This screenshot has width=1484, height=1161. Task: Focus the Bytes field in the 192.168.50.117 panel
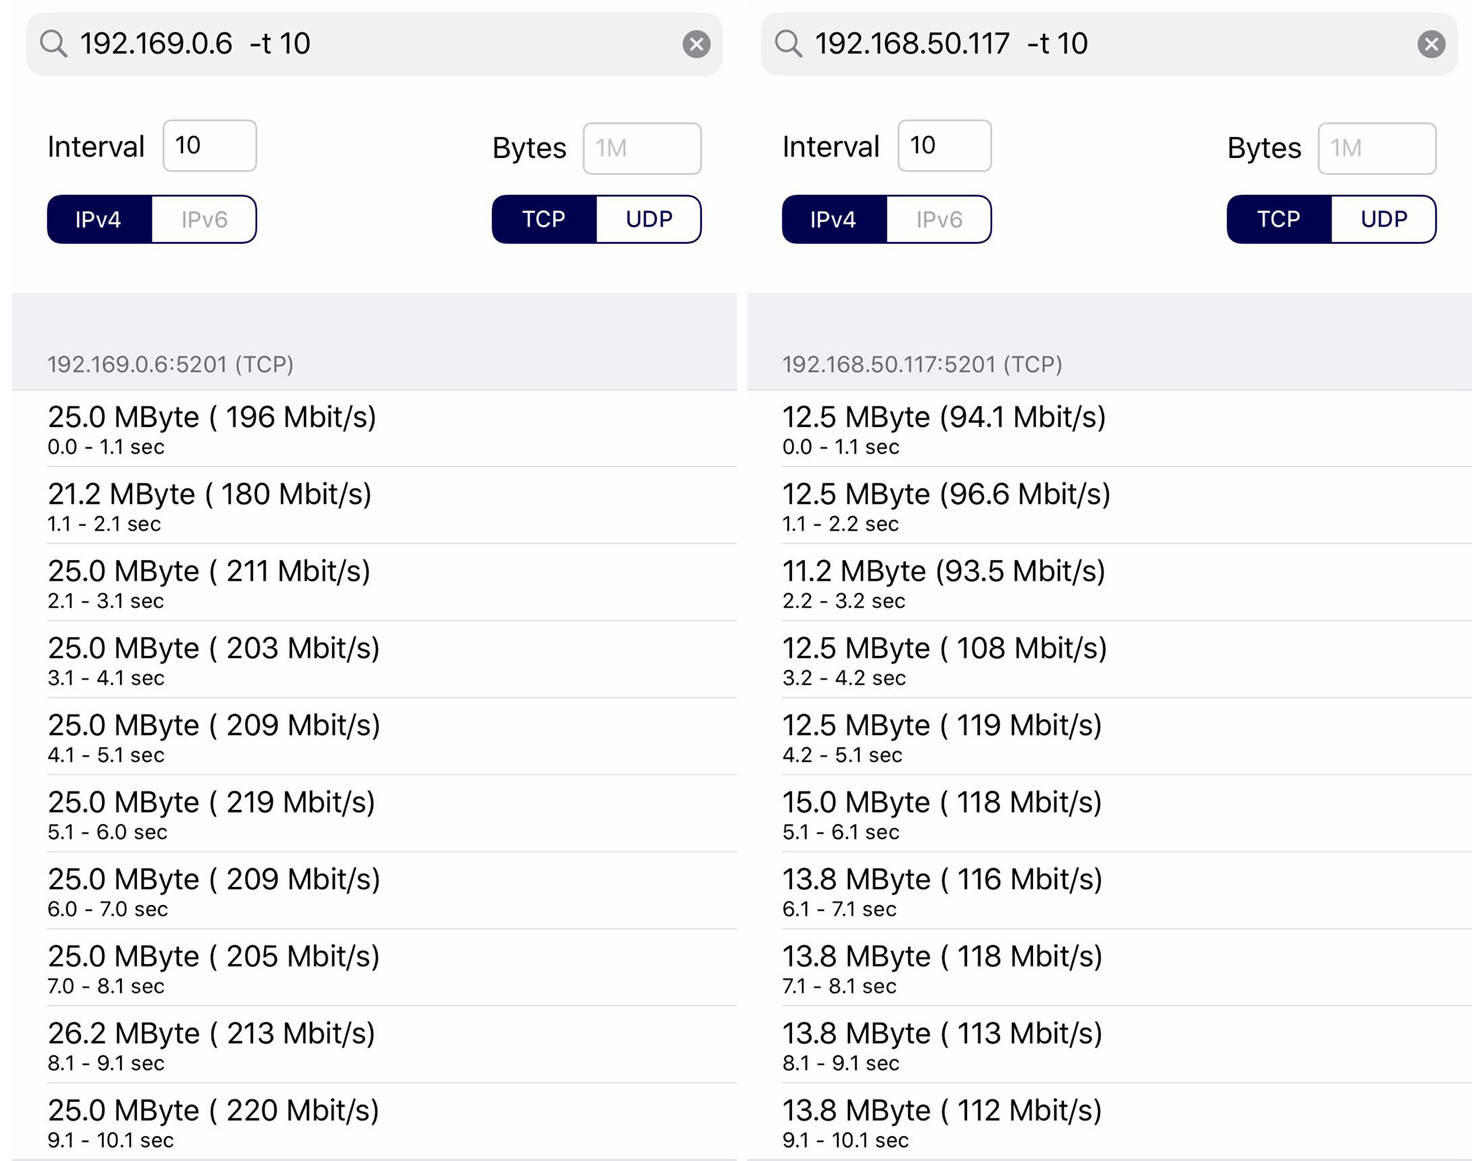(1376, 149)
